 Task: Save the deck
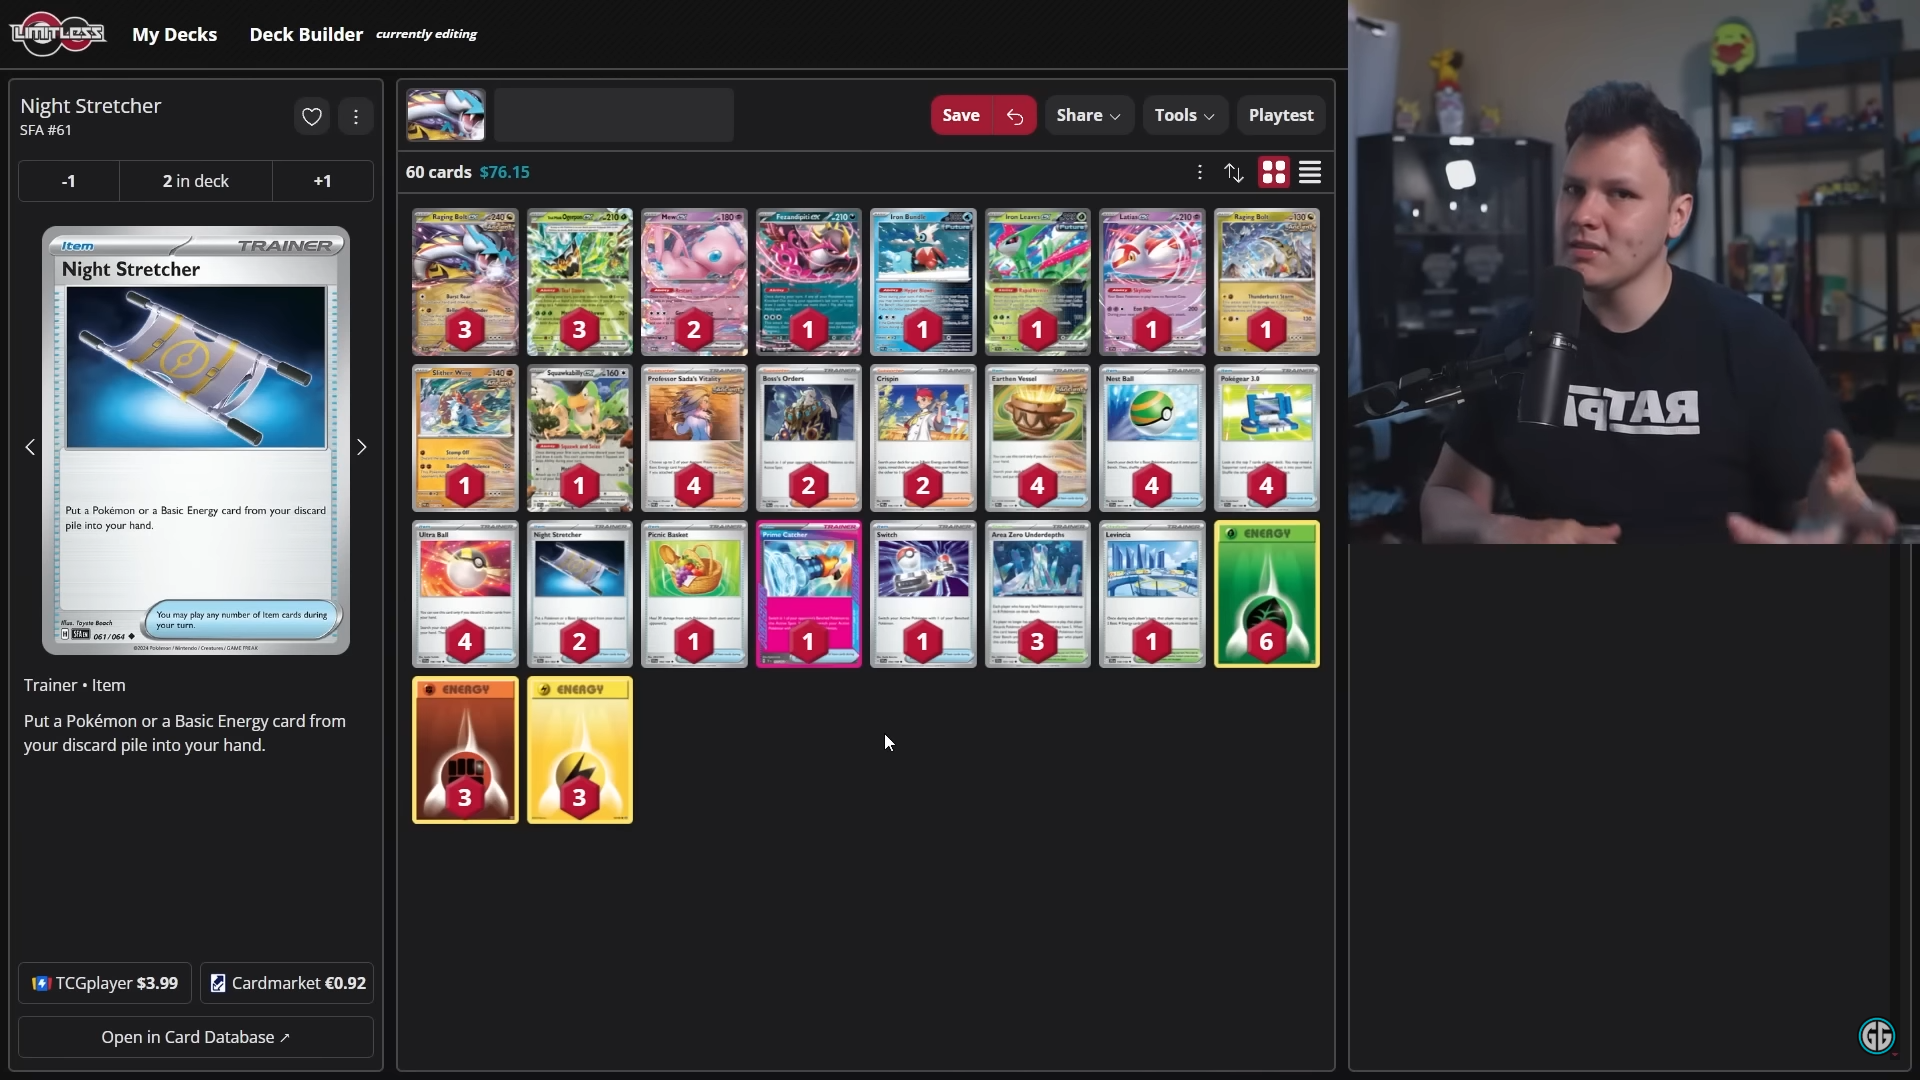pyautogui.click(x=961, y=116)
